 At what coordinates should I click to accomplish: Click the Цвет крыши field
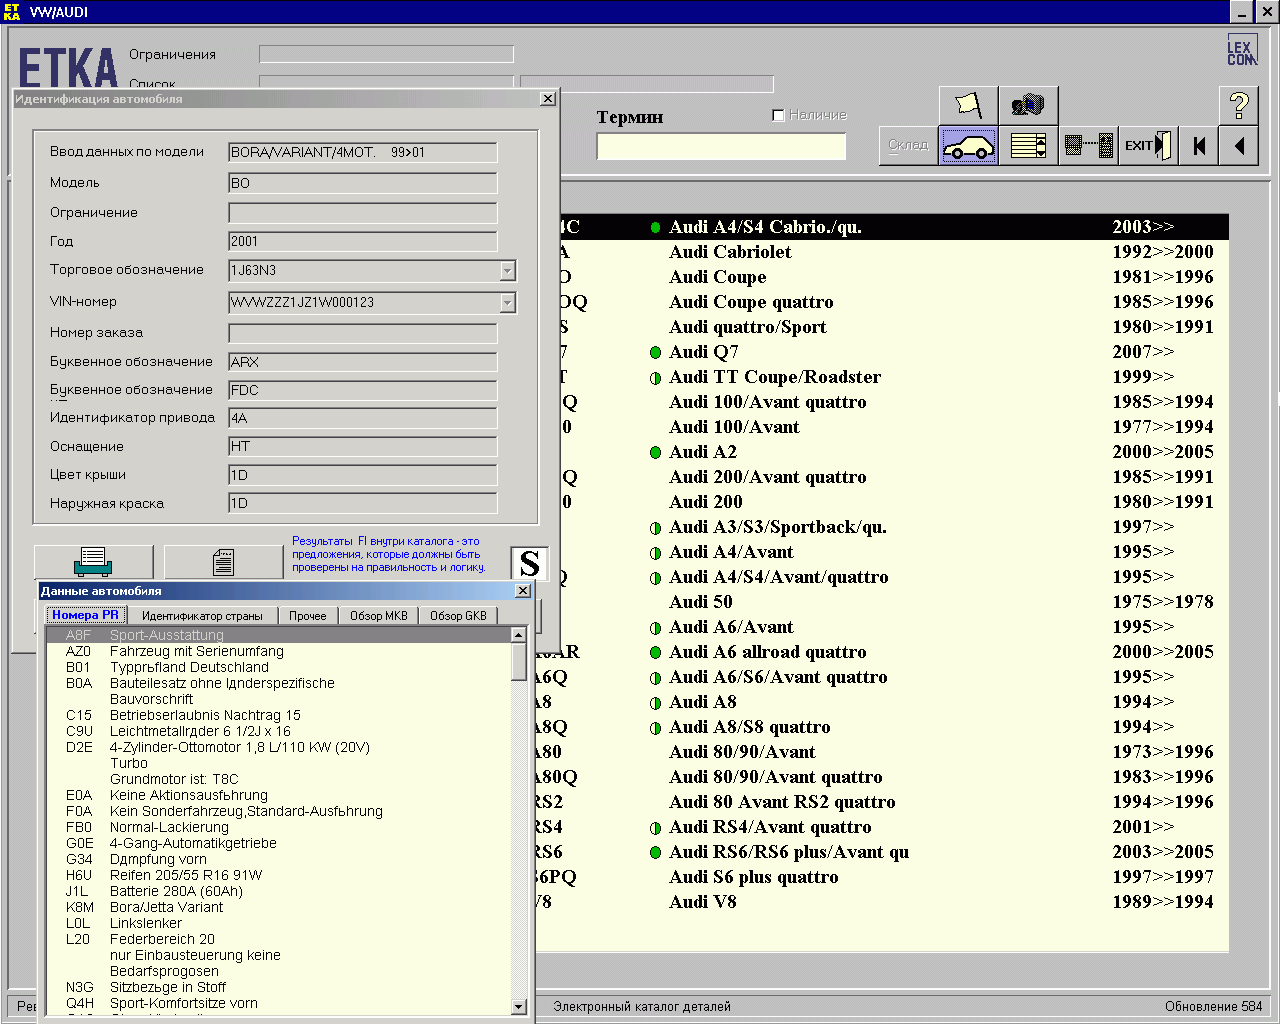point(363,475)
